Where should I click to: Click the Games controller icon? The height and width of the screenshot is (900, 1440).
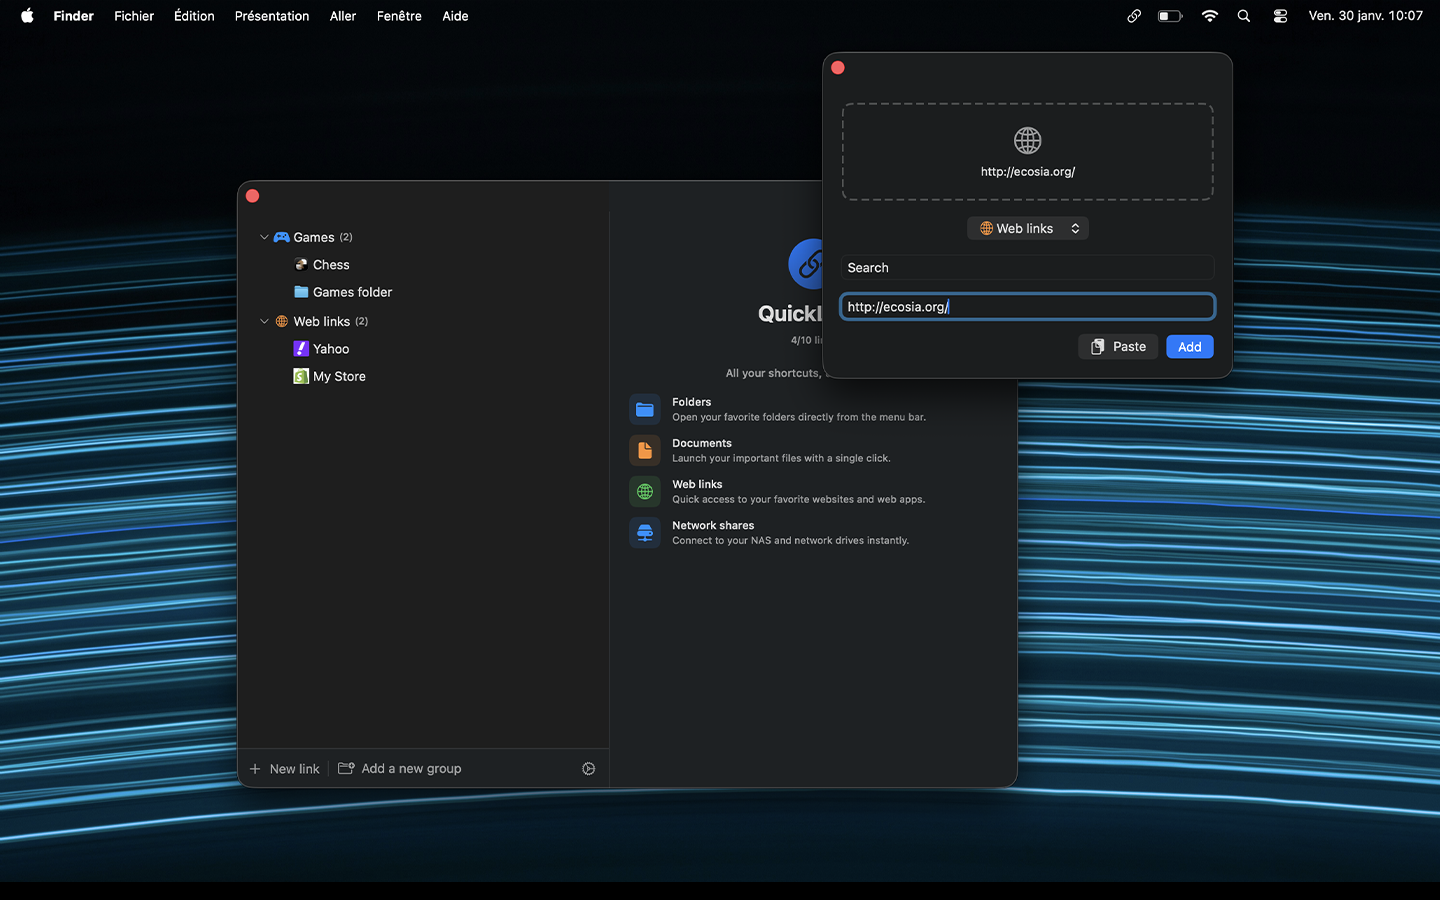282,237
